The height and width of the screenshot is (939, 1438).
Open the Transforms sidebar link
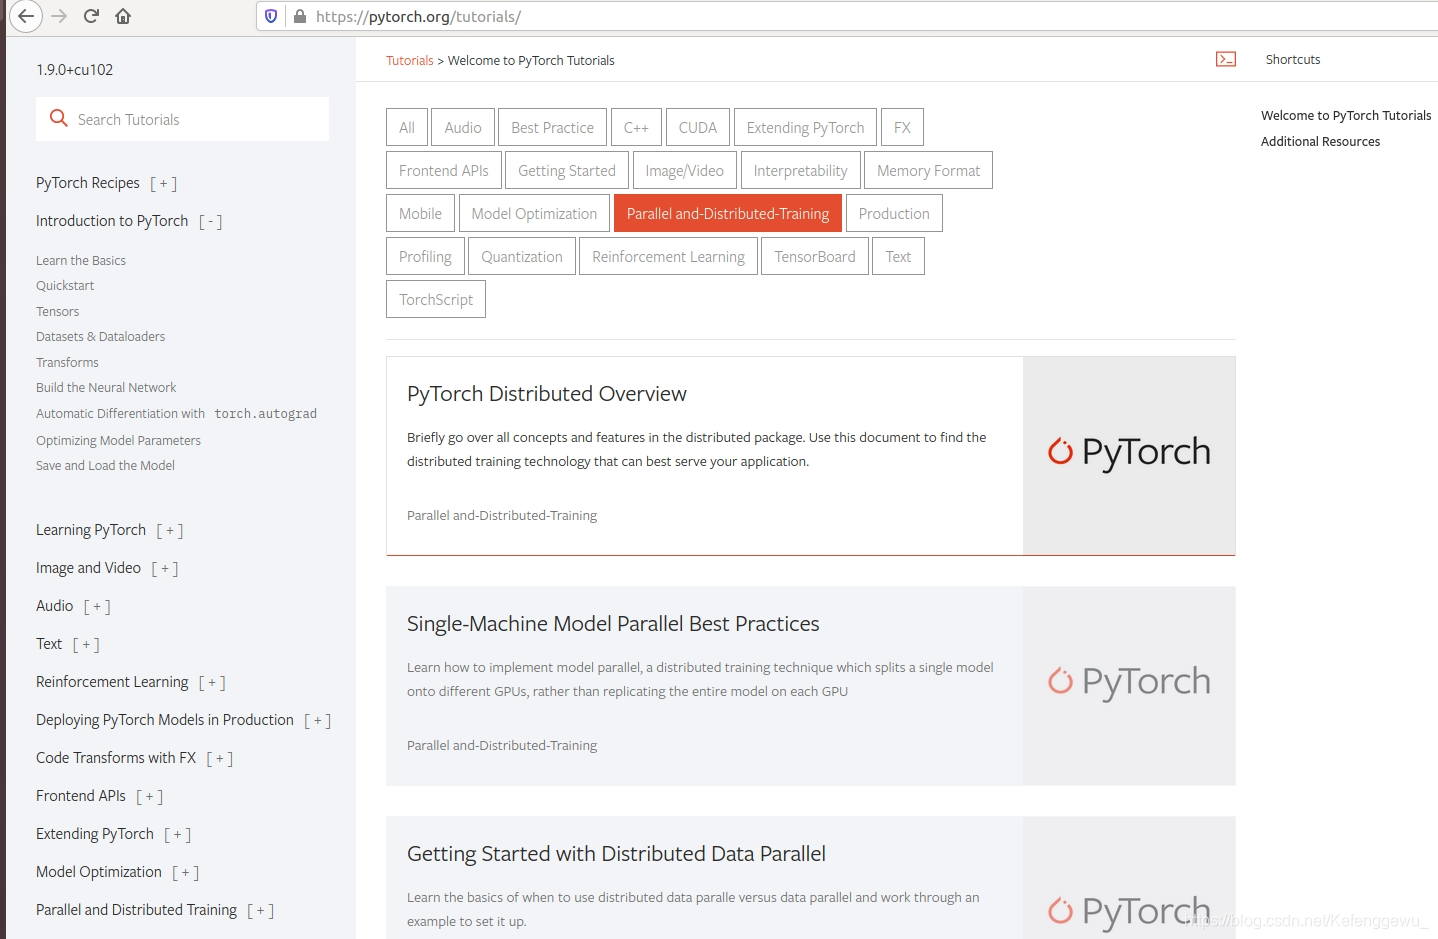pyautogui.click(x=67, y=362)
